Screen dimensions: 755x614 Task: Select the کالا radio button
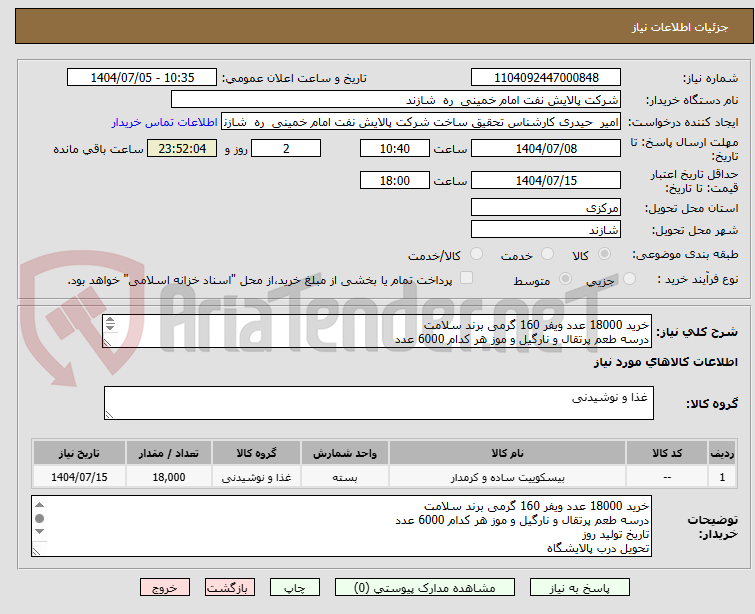pos(604,254)
